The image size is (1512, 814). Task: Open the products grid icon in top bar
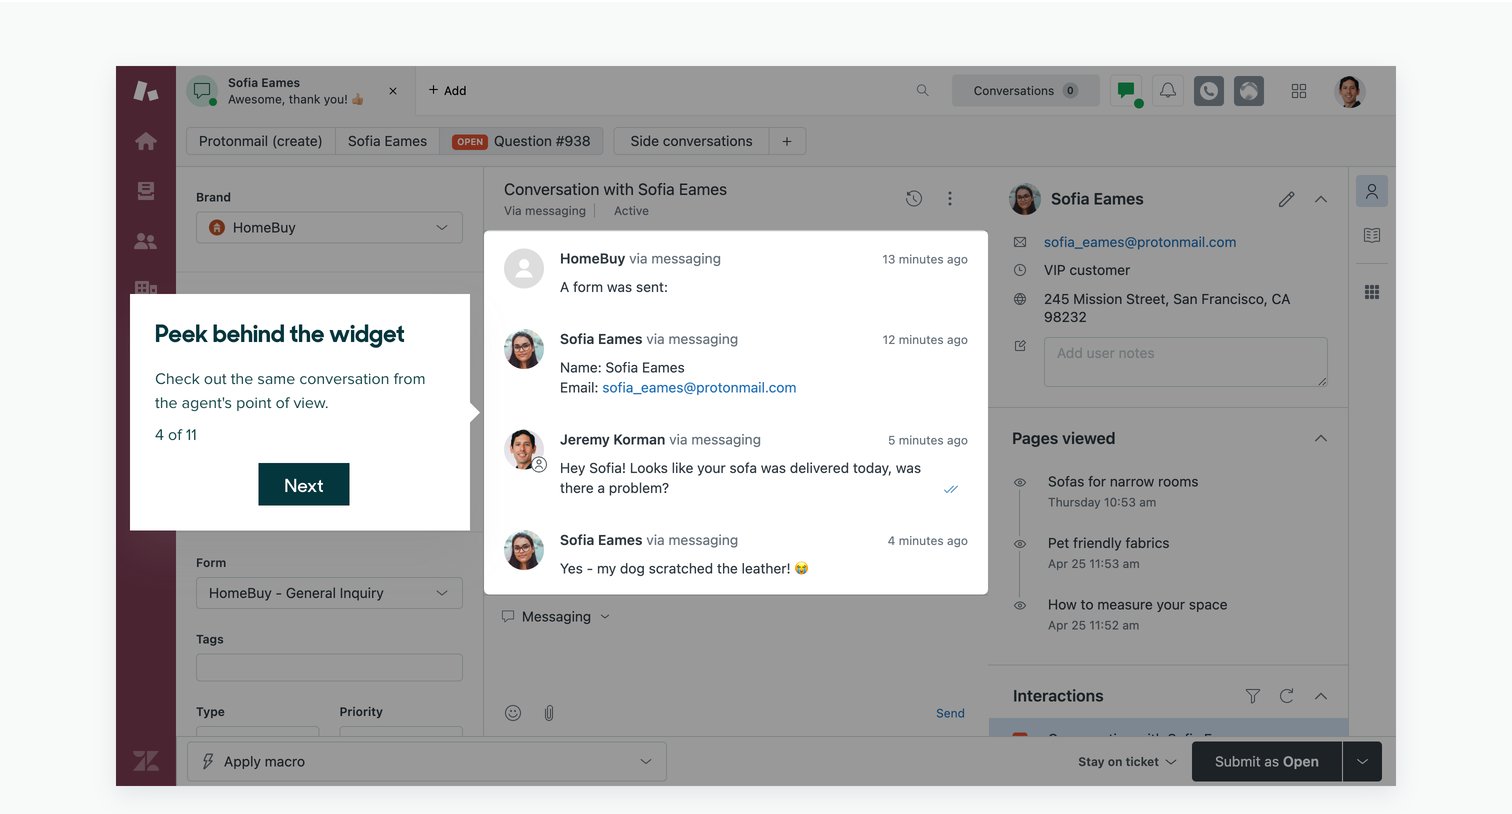1299,91
